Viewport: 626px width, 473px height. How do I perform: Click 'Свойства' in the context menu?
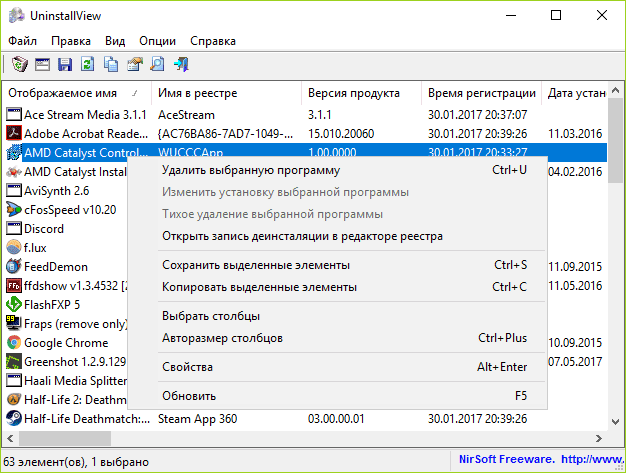pos(188,367)
